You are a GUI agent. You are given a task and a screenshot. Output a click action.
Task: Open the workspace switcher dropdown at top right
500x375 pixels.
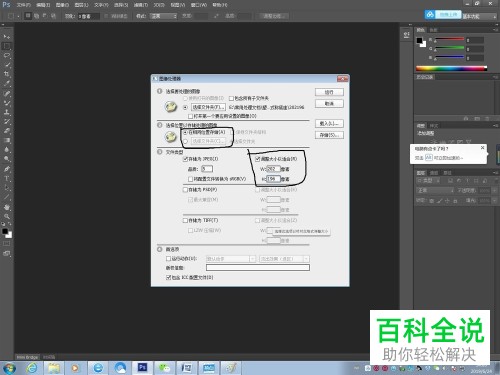point(479,16)
